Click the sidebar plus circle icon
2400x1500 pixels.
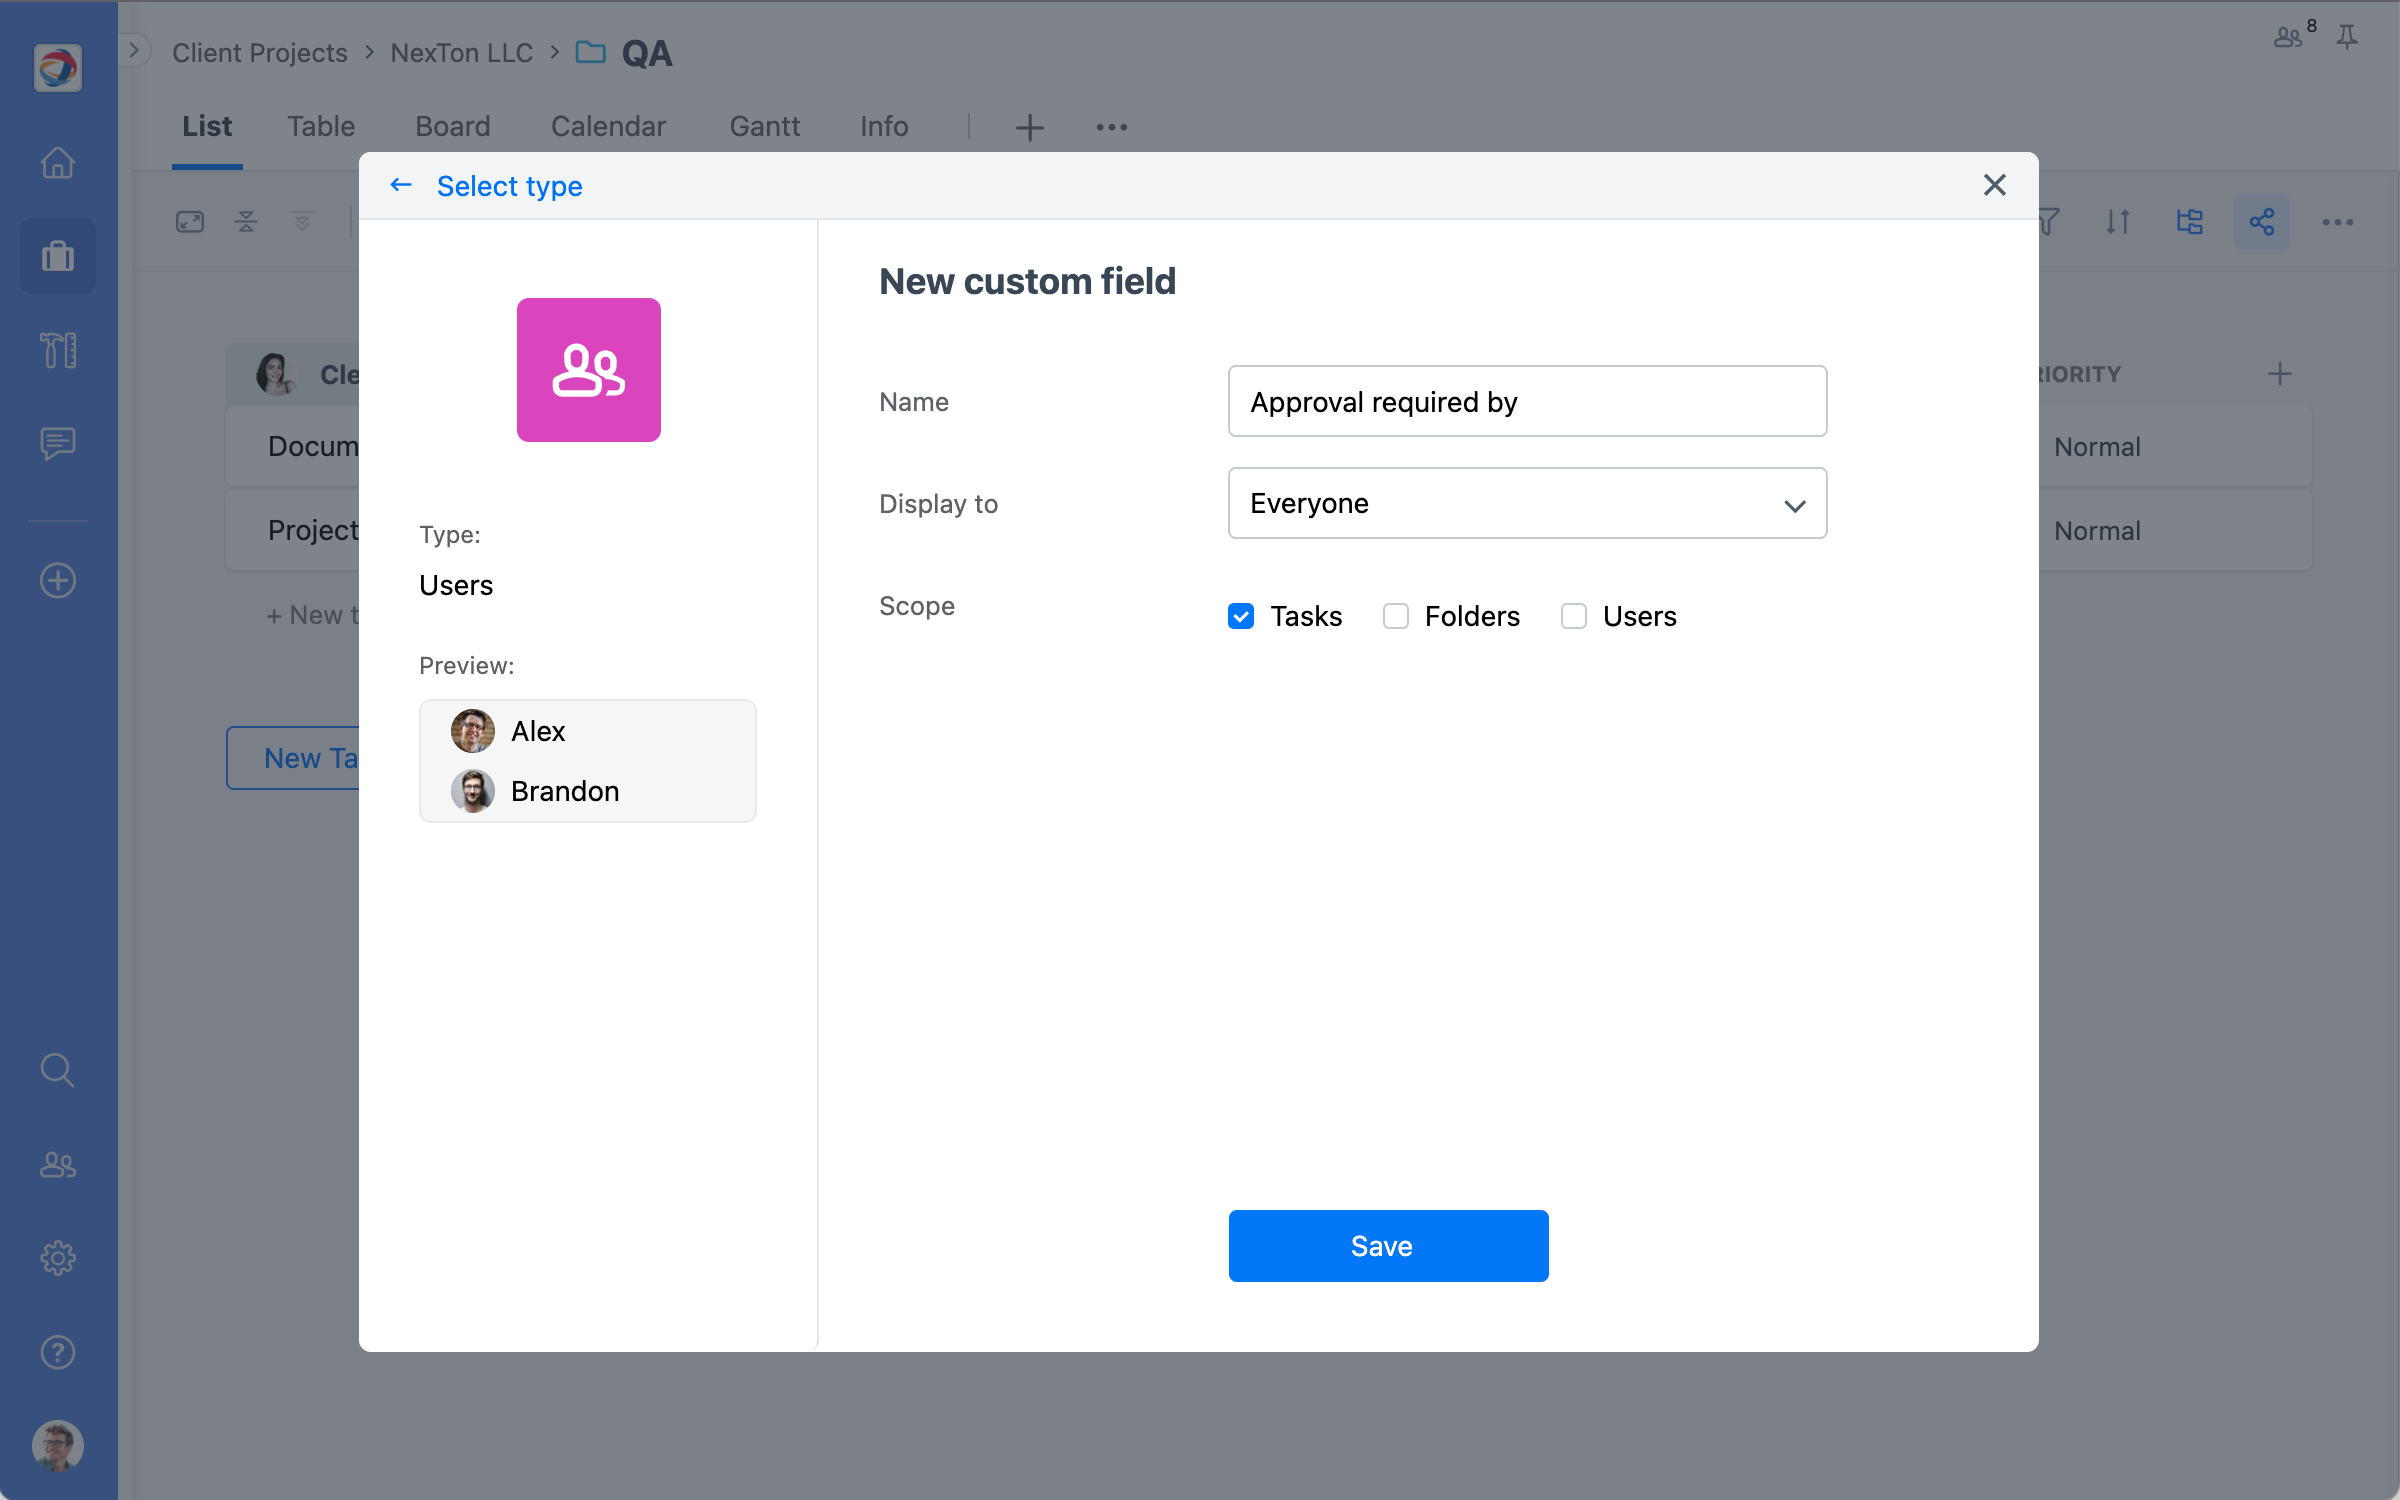coord(58,581)
